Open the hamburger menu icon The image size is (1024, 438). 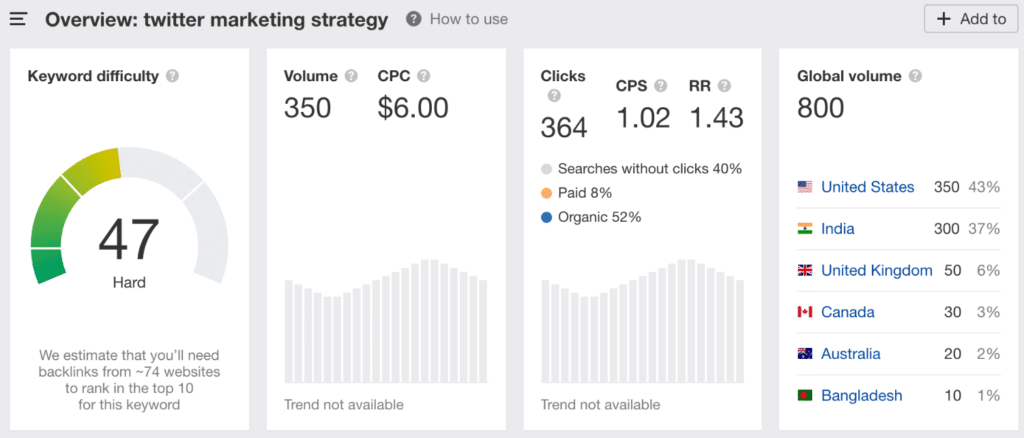click(18, 20)
